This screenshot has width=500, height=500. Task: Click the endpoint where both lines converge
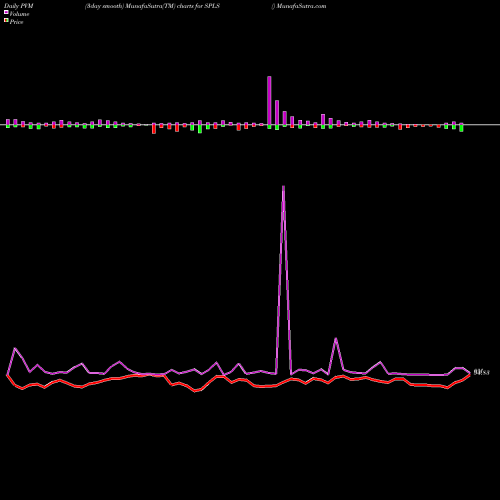(469, 373)
